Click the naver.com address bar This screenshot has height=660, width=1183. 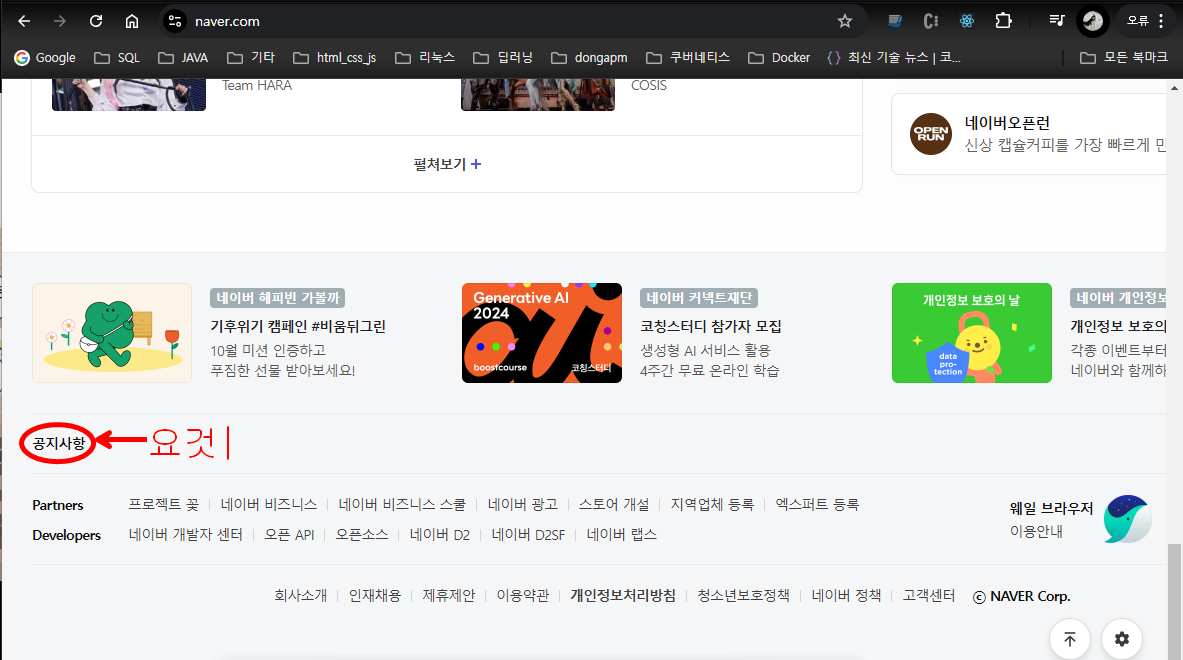[x=513, y=21]
